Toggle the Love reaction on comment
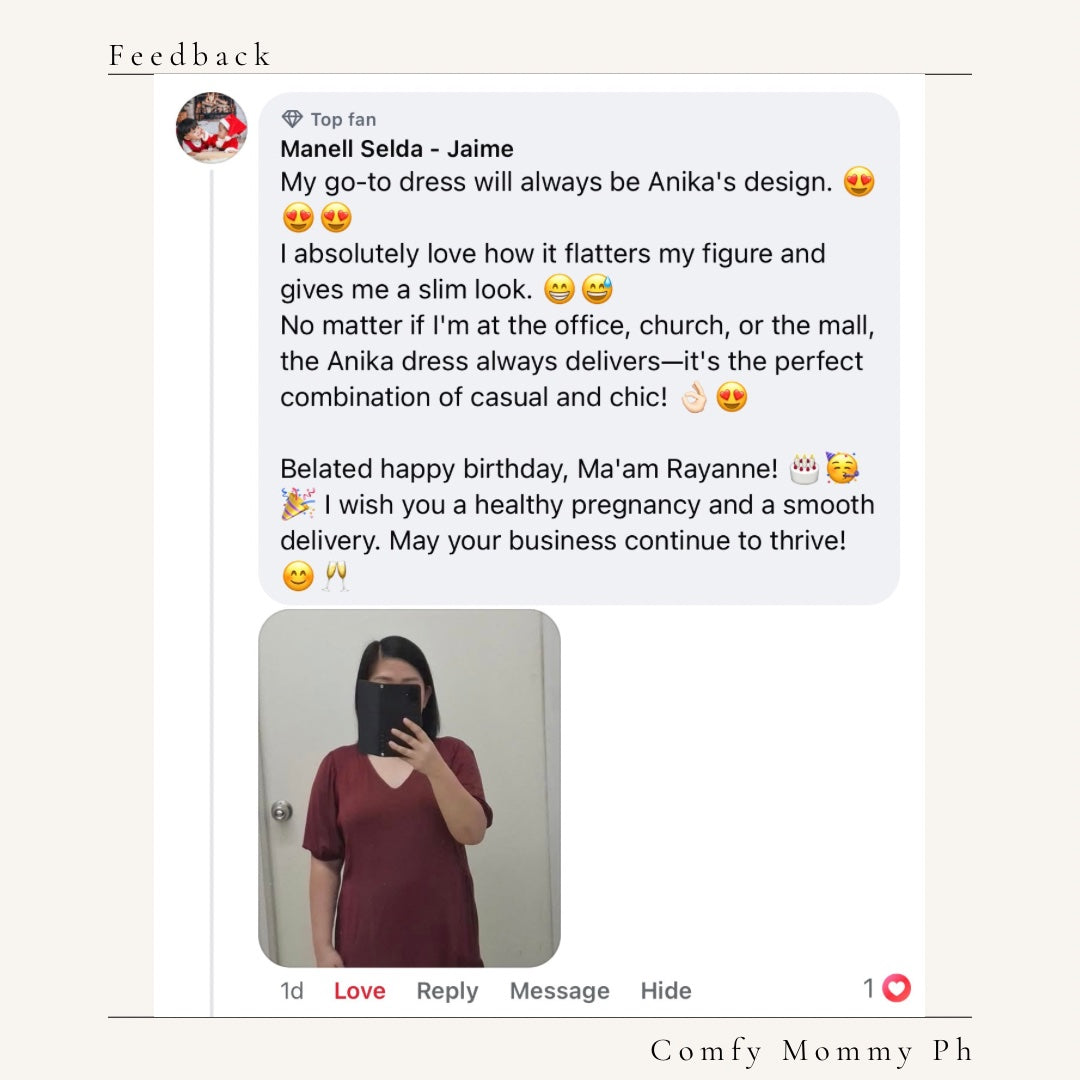This screenshot has height=1080, width=1080. tap(360, 990)
